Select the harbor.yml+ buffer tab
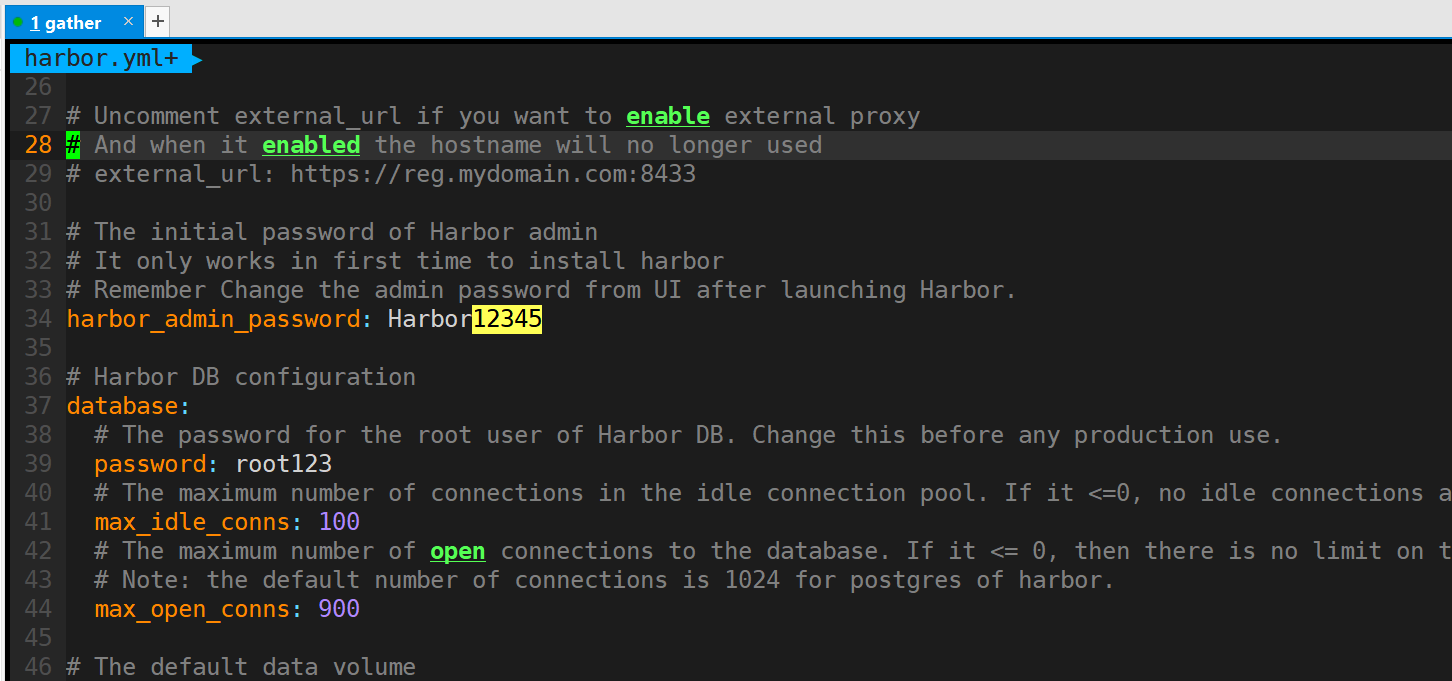1452x681 pixels. tap(100, 57)
